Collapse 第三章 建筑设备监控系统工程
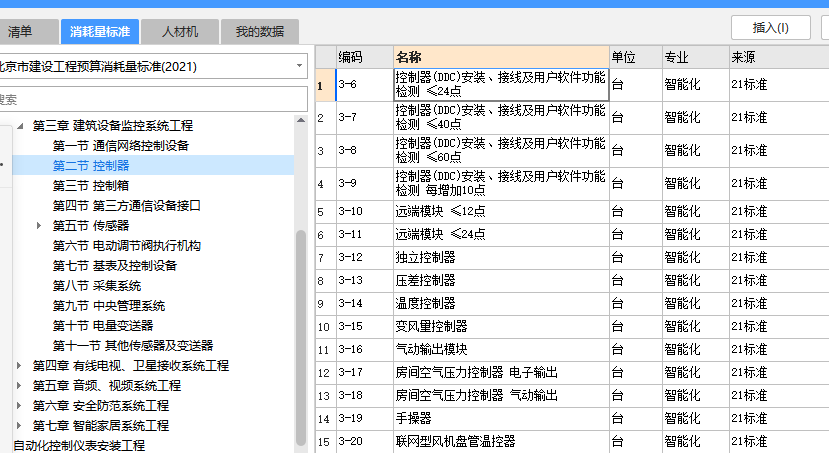829x453 pixels. pyautogui.click(x=20, y=126)
